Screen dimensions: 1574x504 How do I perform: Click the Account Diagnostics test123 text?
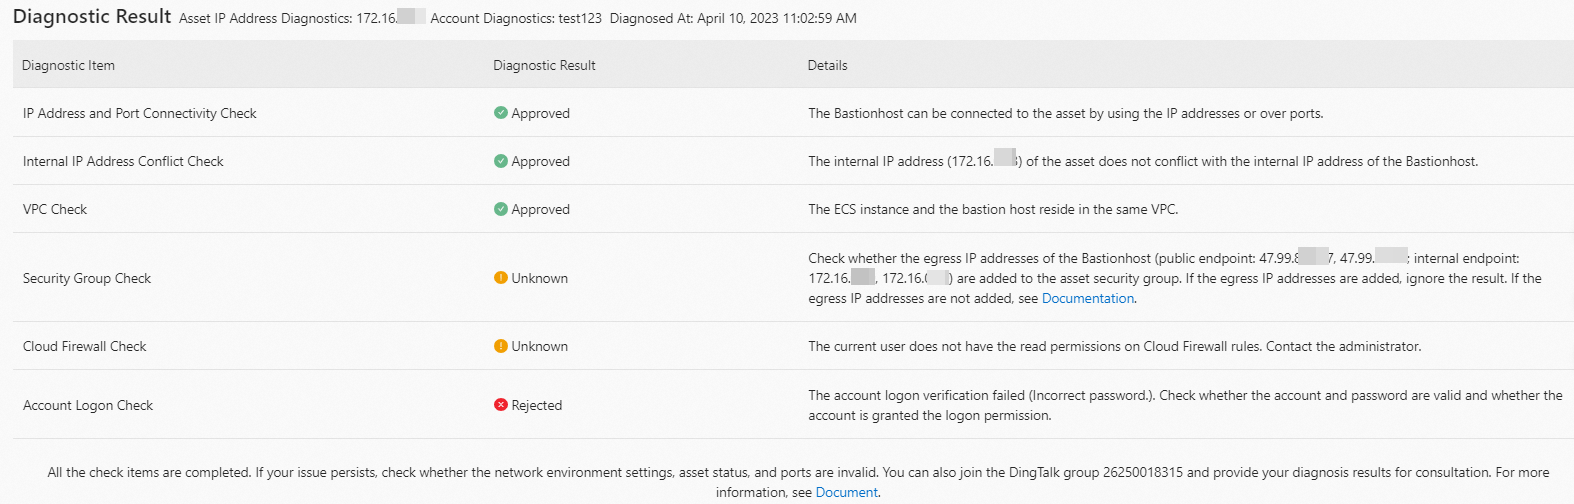(x=516, y=18)
